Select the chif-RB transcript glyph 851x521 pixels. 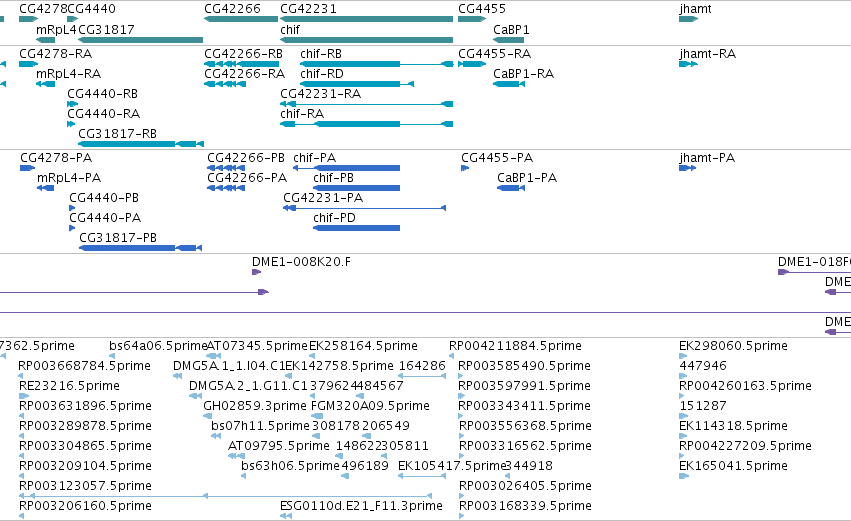point(377,64)
